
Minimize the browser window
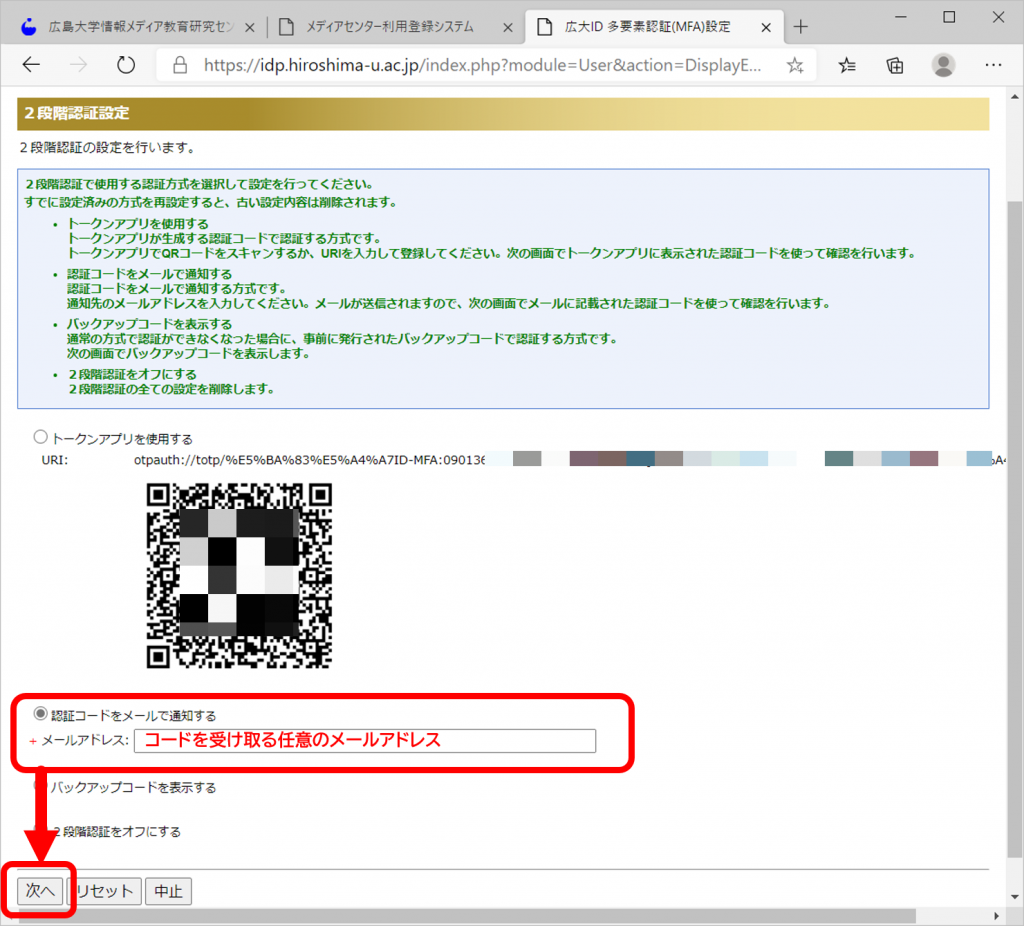[x=900, y=18]
